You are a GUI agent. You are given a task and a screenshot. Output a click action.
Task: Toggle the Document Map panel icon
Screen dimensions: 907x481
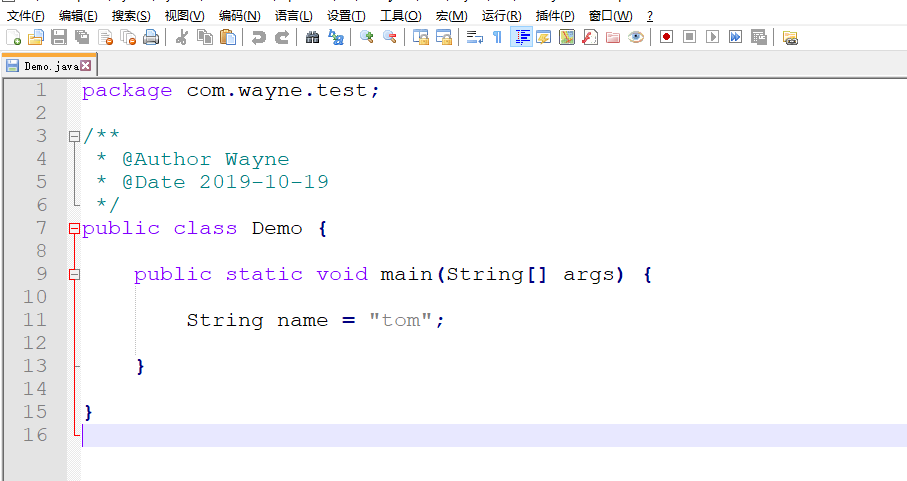[567, 38]
